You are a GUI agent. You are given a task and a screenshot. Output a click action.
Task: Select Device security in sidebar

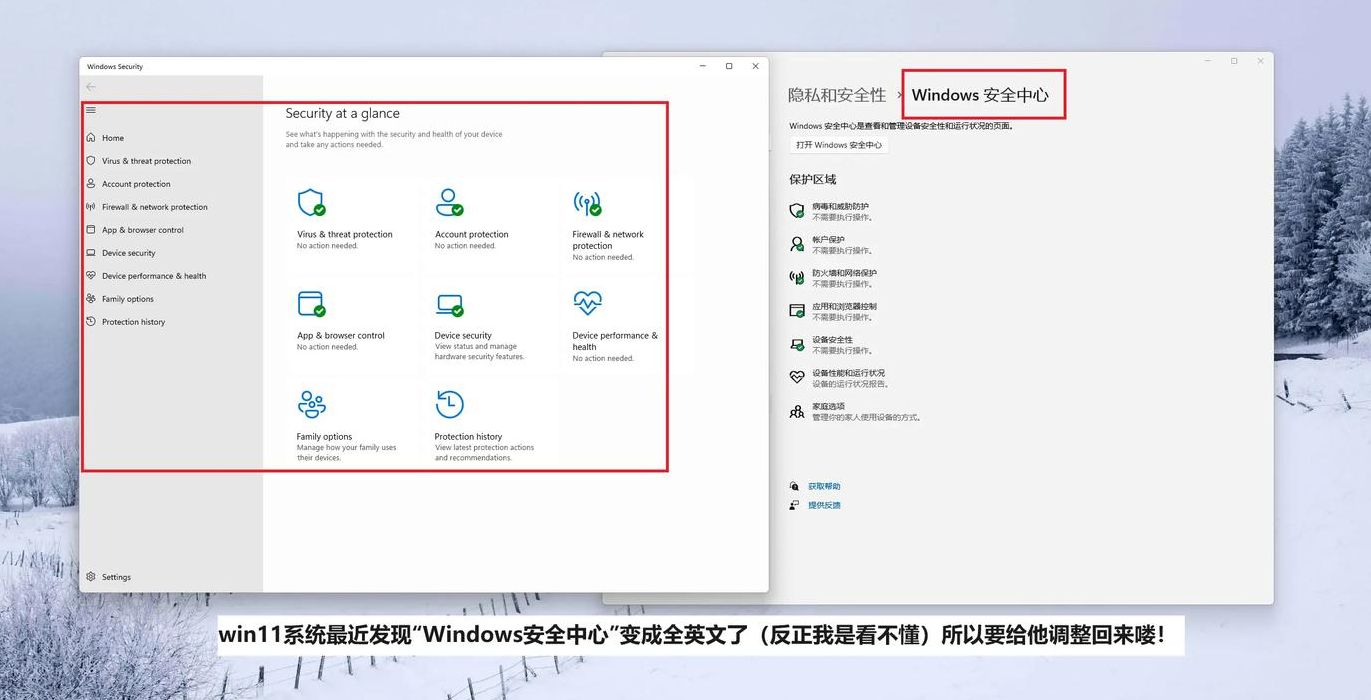pyautogui.click(x=129, y=253)
